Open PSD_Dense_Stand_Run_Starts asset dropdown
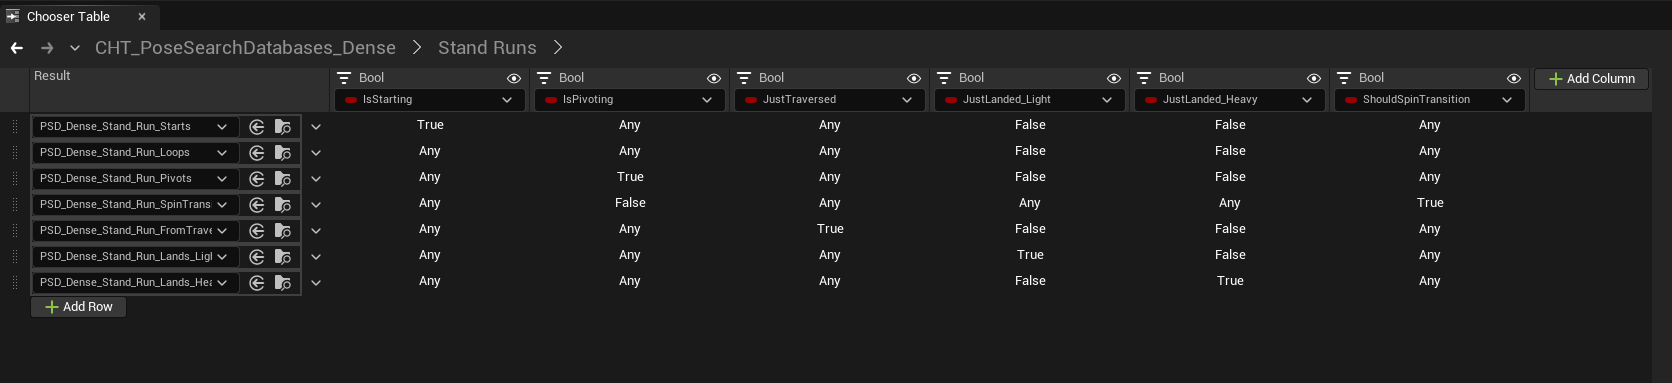1672x383 pixels. coord(135,127)
